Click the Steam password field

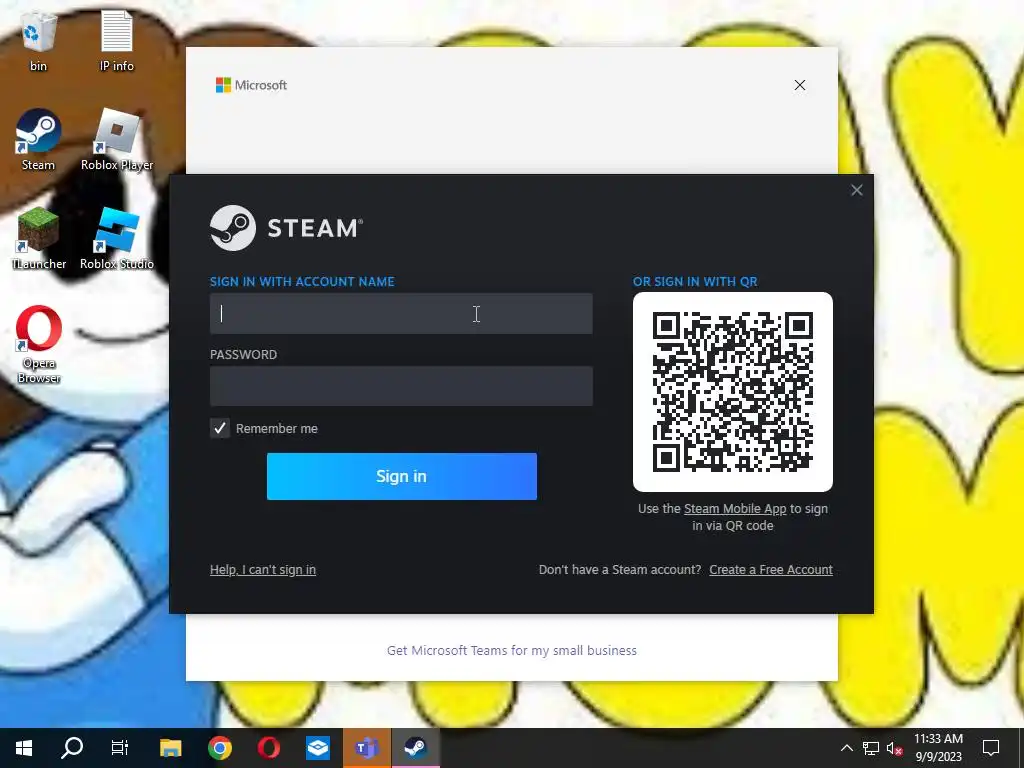pyautogui.click(x=401, y=386)
